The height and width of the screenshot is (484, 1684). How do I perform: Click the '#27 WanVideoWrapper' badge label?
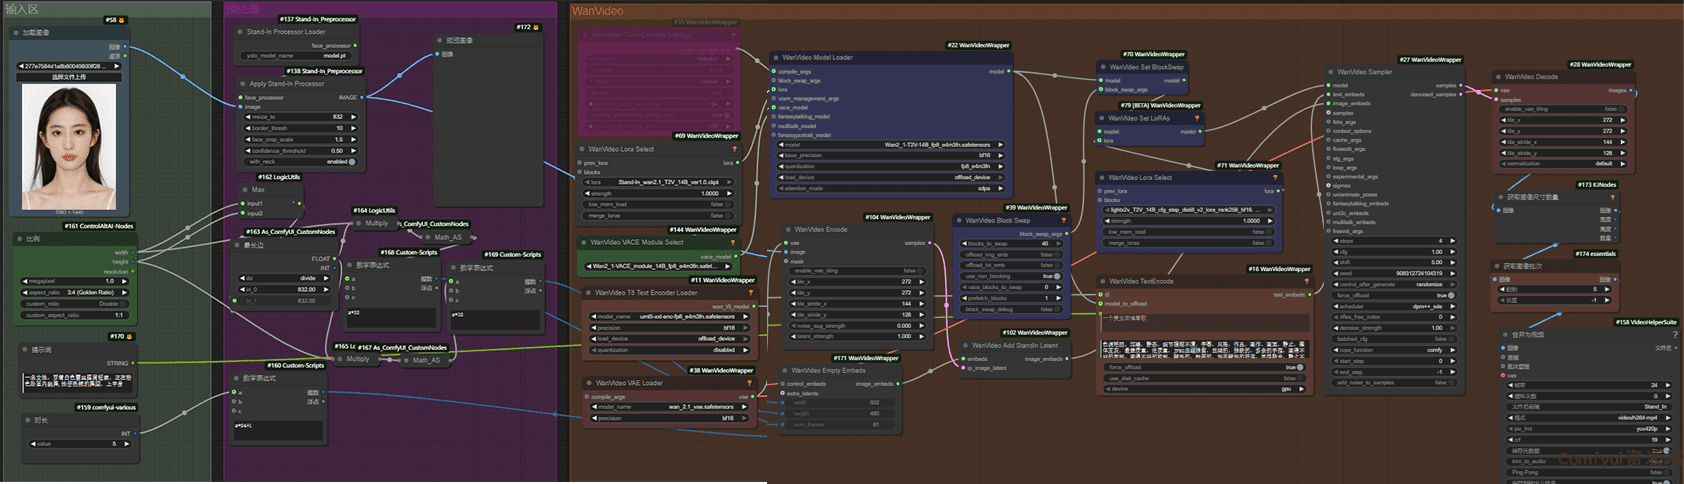pyautogui.click(x=1430, y=60)
